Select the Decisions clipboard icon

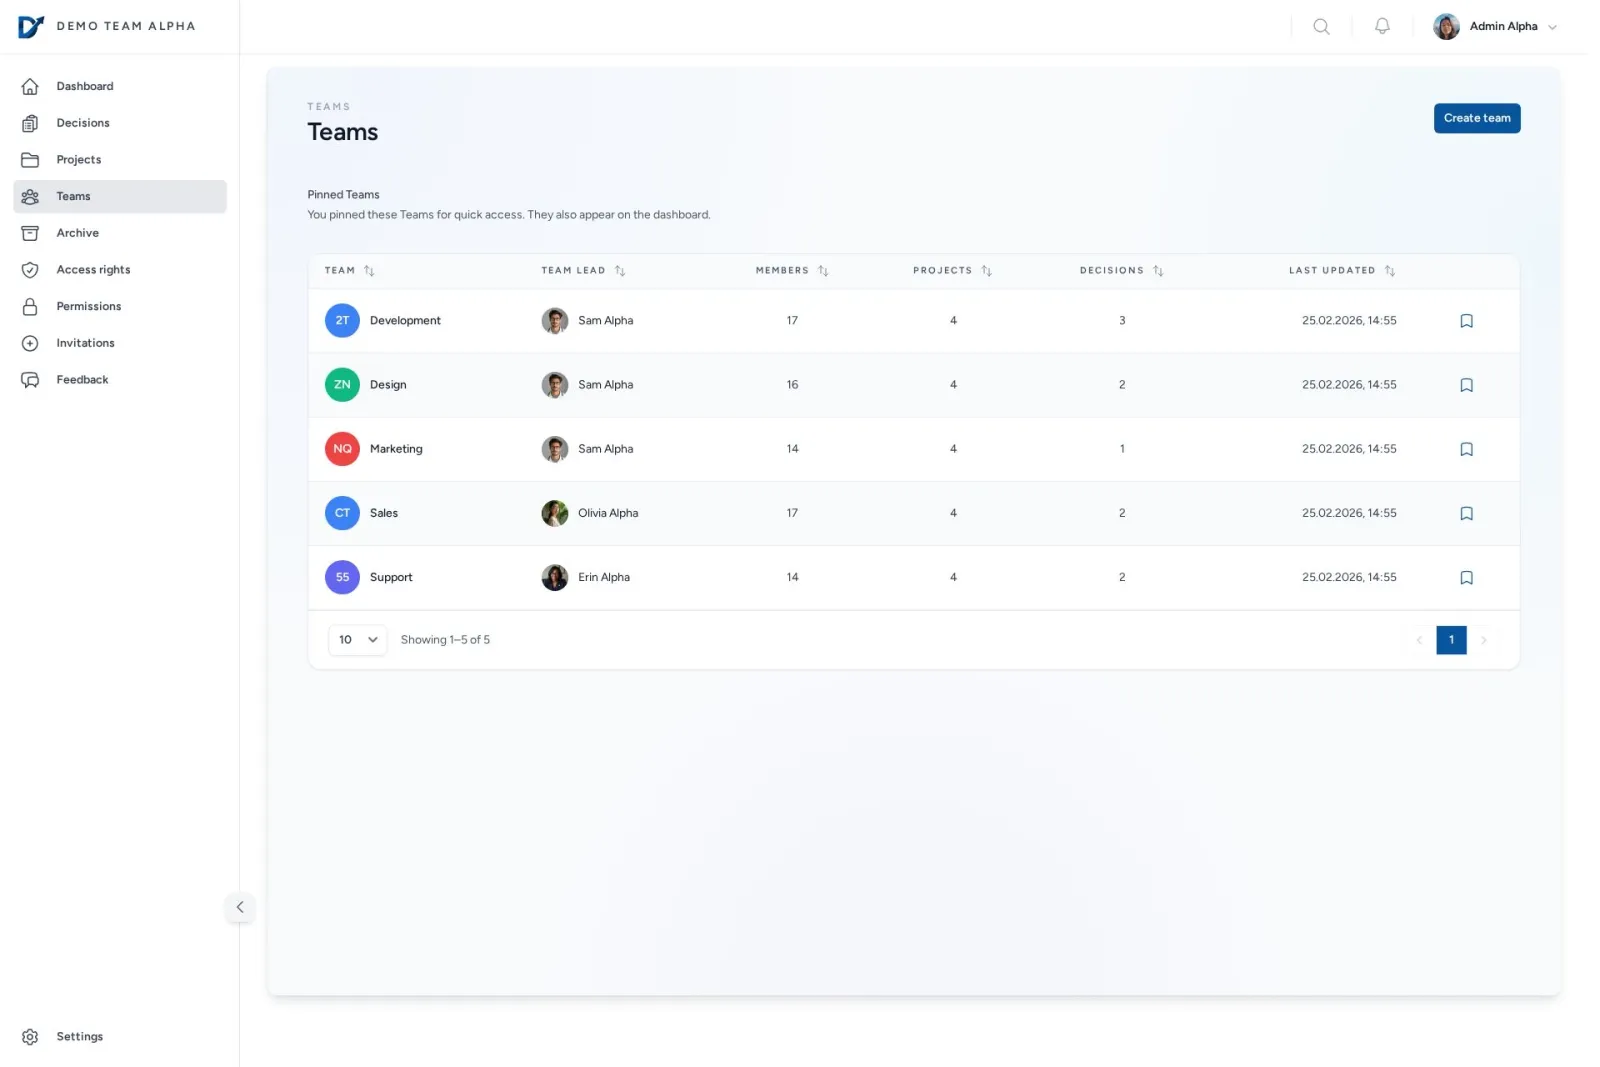(x=30, y=122)
